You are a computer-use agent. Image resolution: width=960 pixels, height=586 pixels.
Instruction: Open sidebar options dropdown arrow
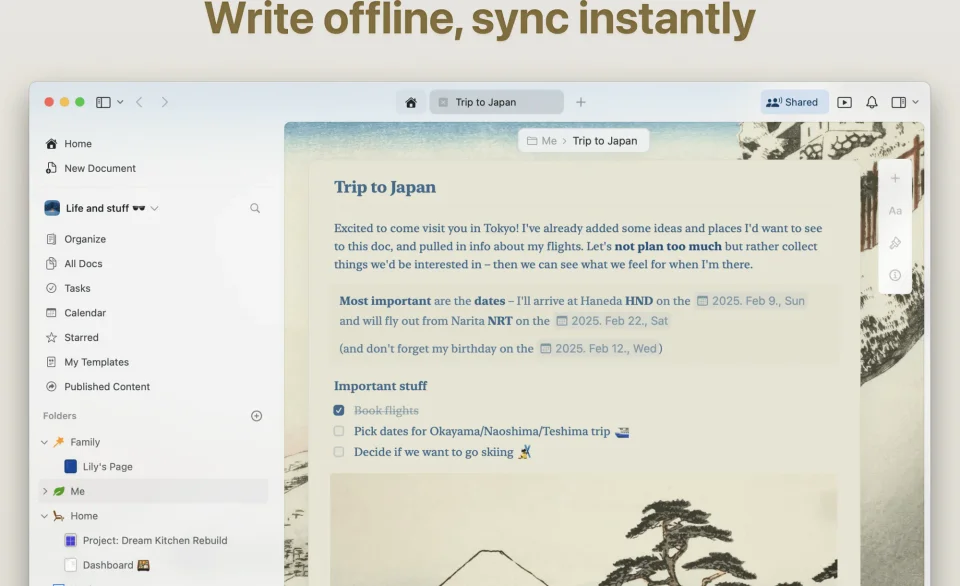120,102
